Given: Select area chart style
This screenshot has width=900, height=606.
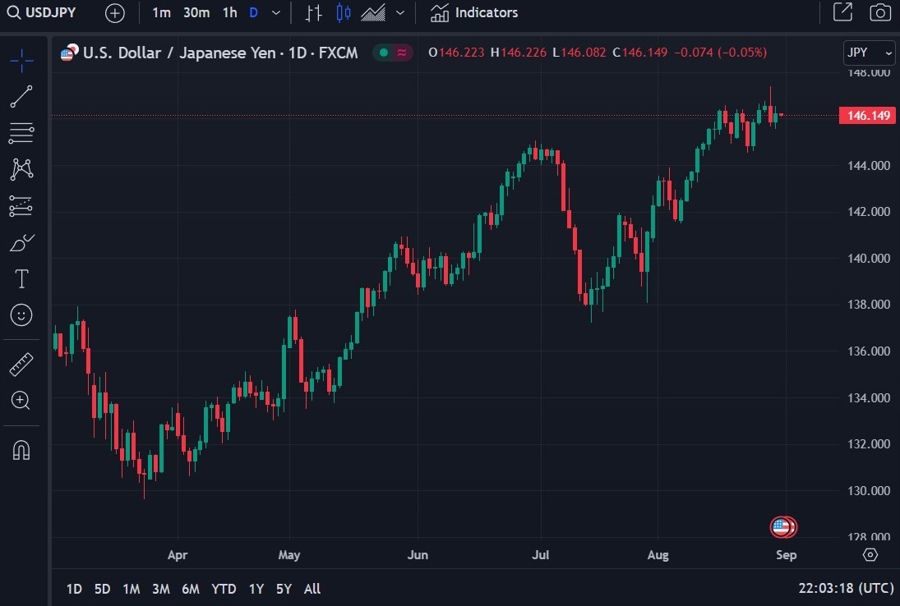Looking at the screenshot, I should (373, 13).
